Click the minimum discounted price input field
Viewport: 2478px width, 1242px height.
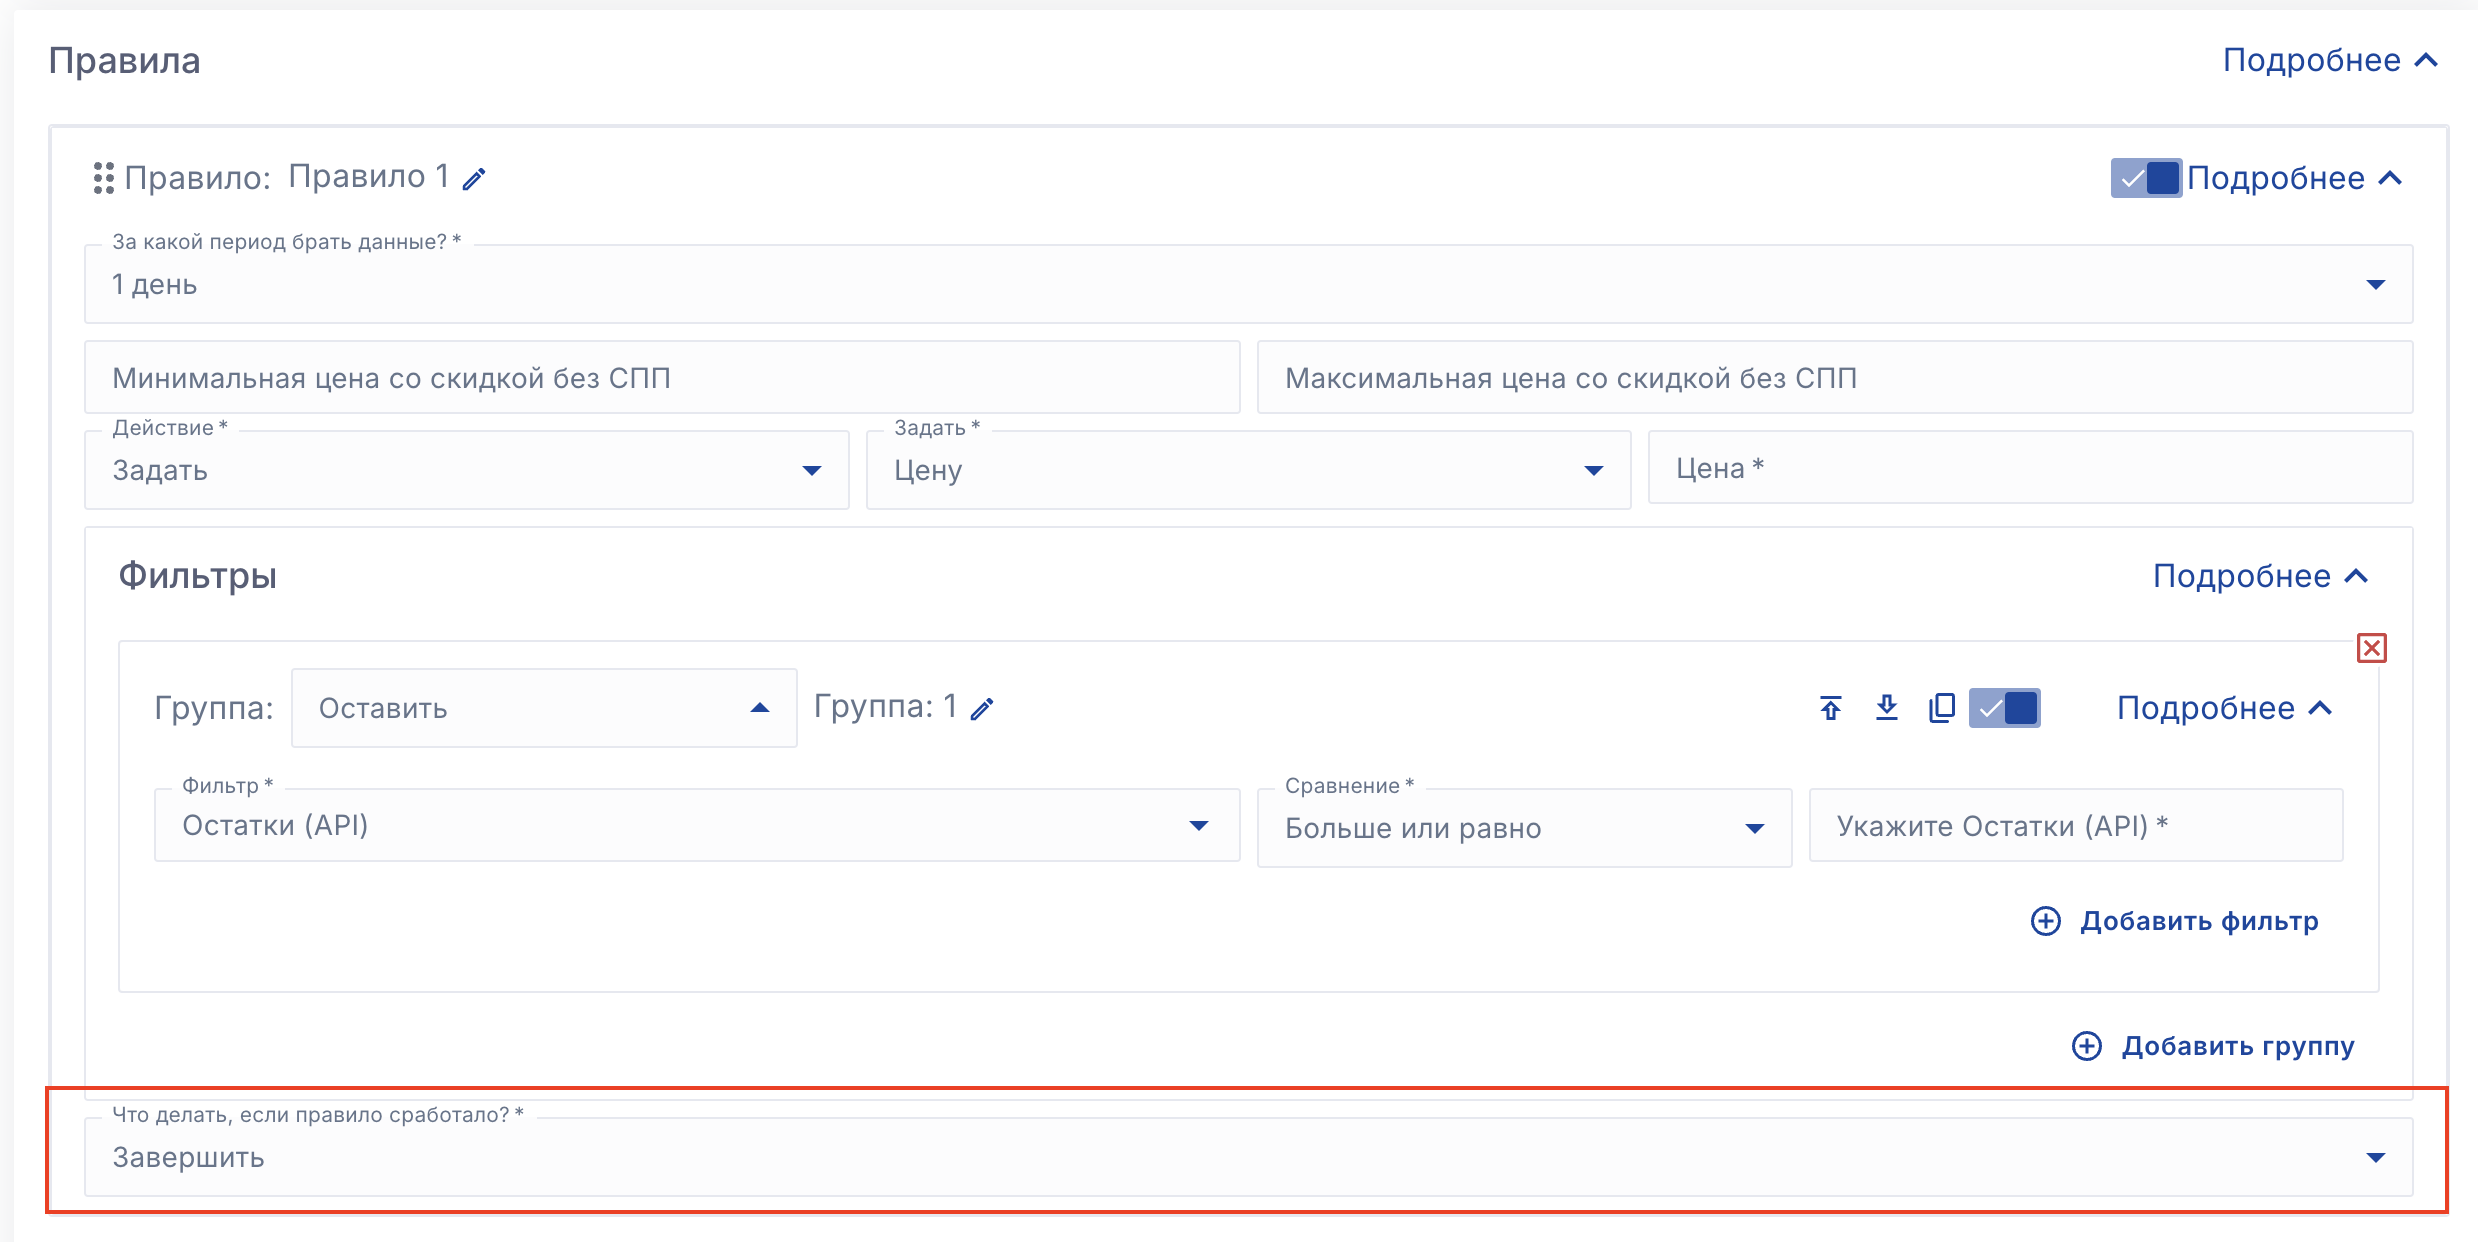point(661,378)
